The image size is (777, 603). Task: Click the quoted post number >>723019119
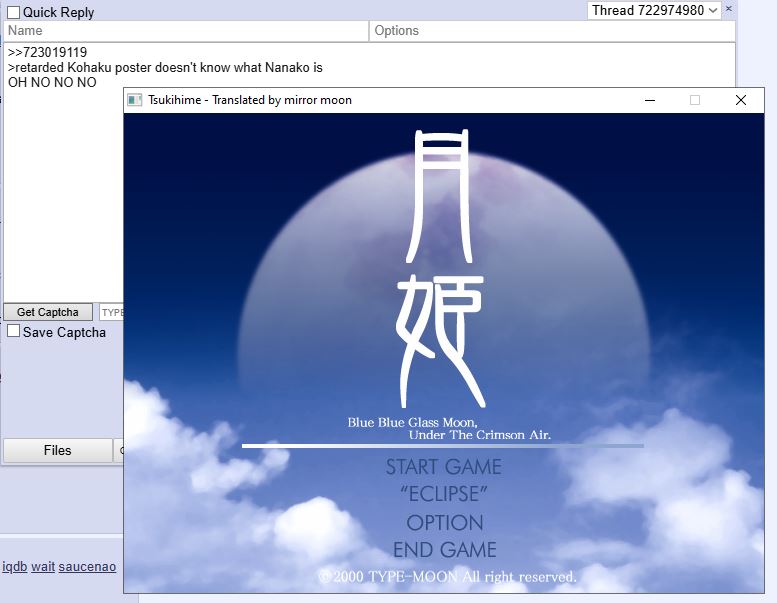48,52
